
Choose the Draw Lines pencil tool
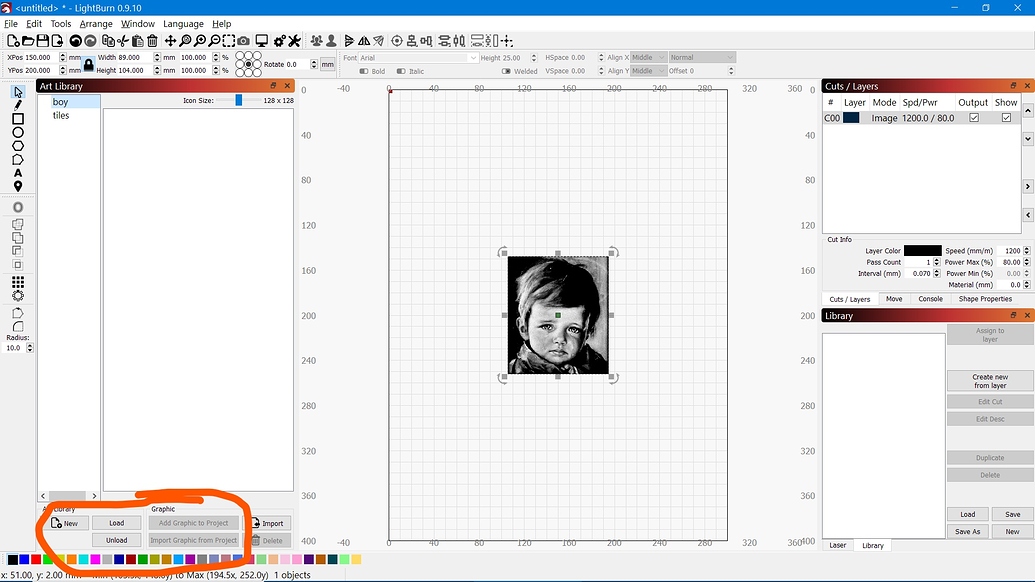point(18,105)
